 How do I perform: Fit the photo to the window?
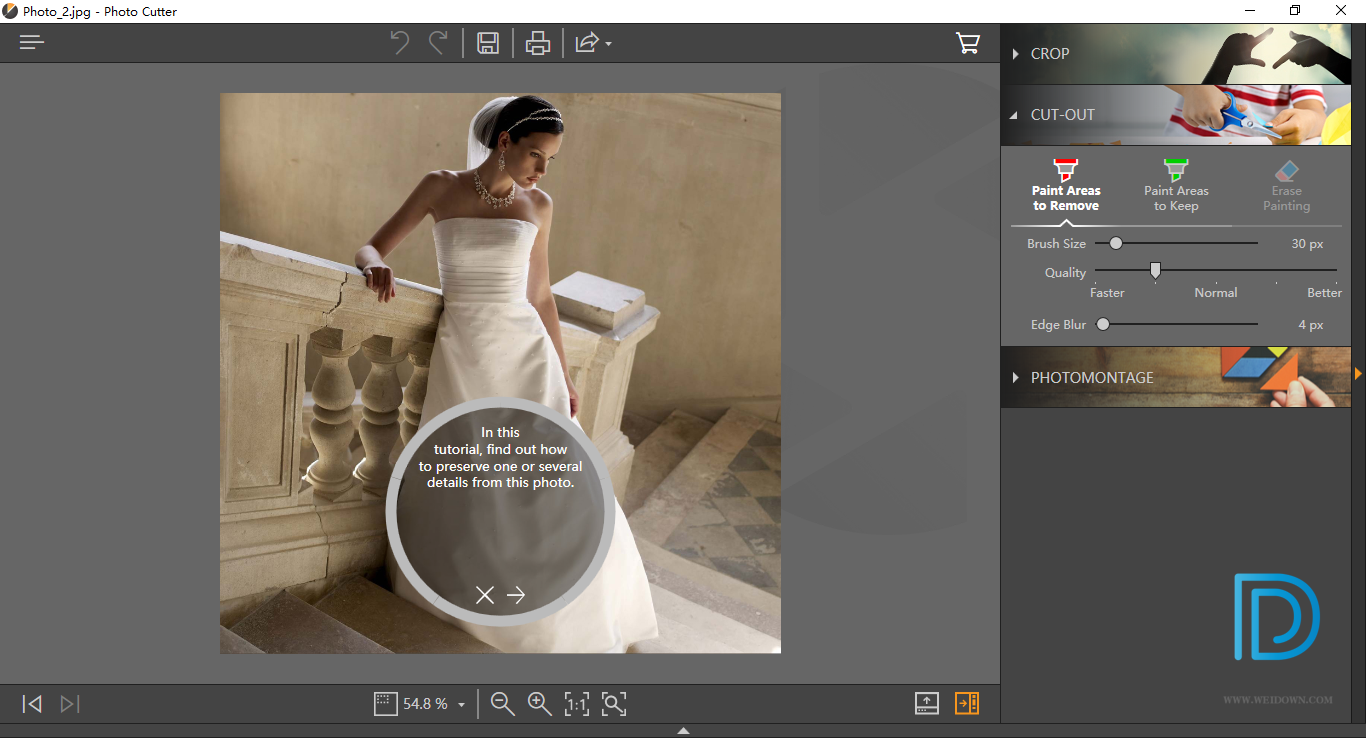[614, 704]
